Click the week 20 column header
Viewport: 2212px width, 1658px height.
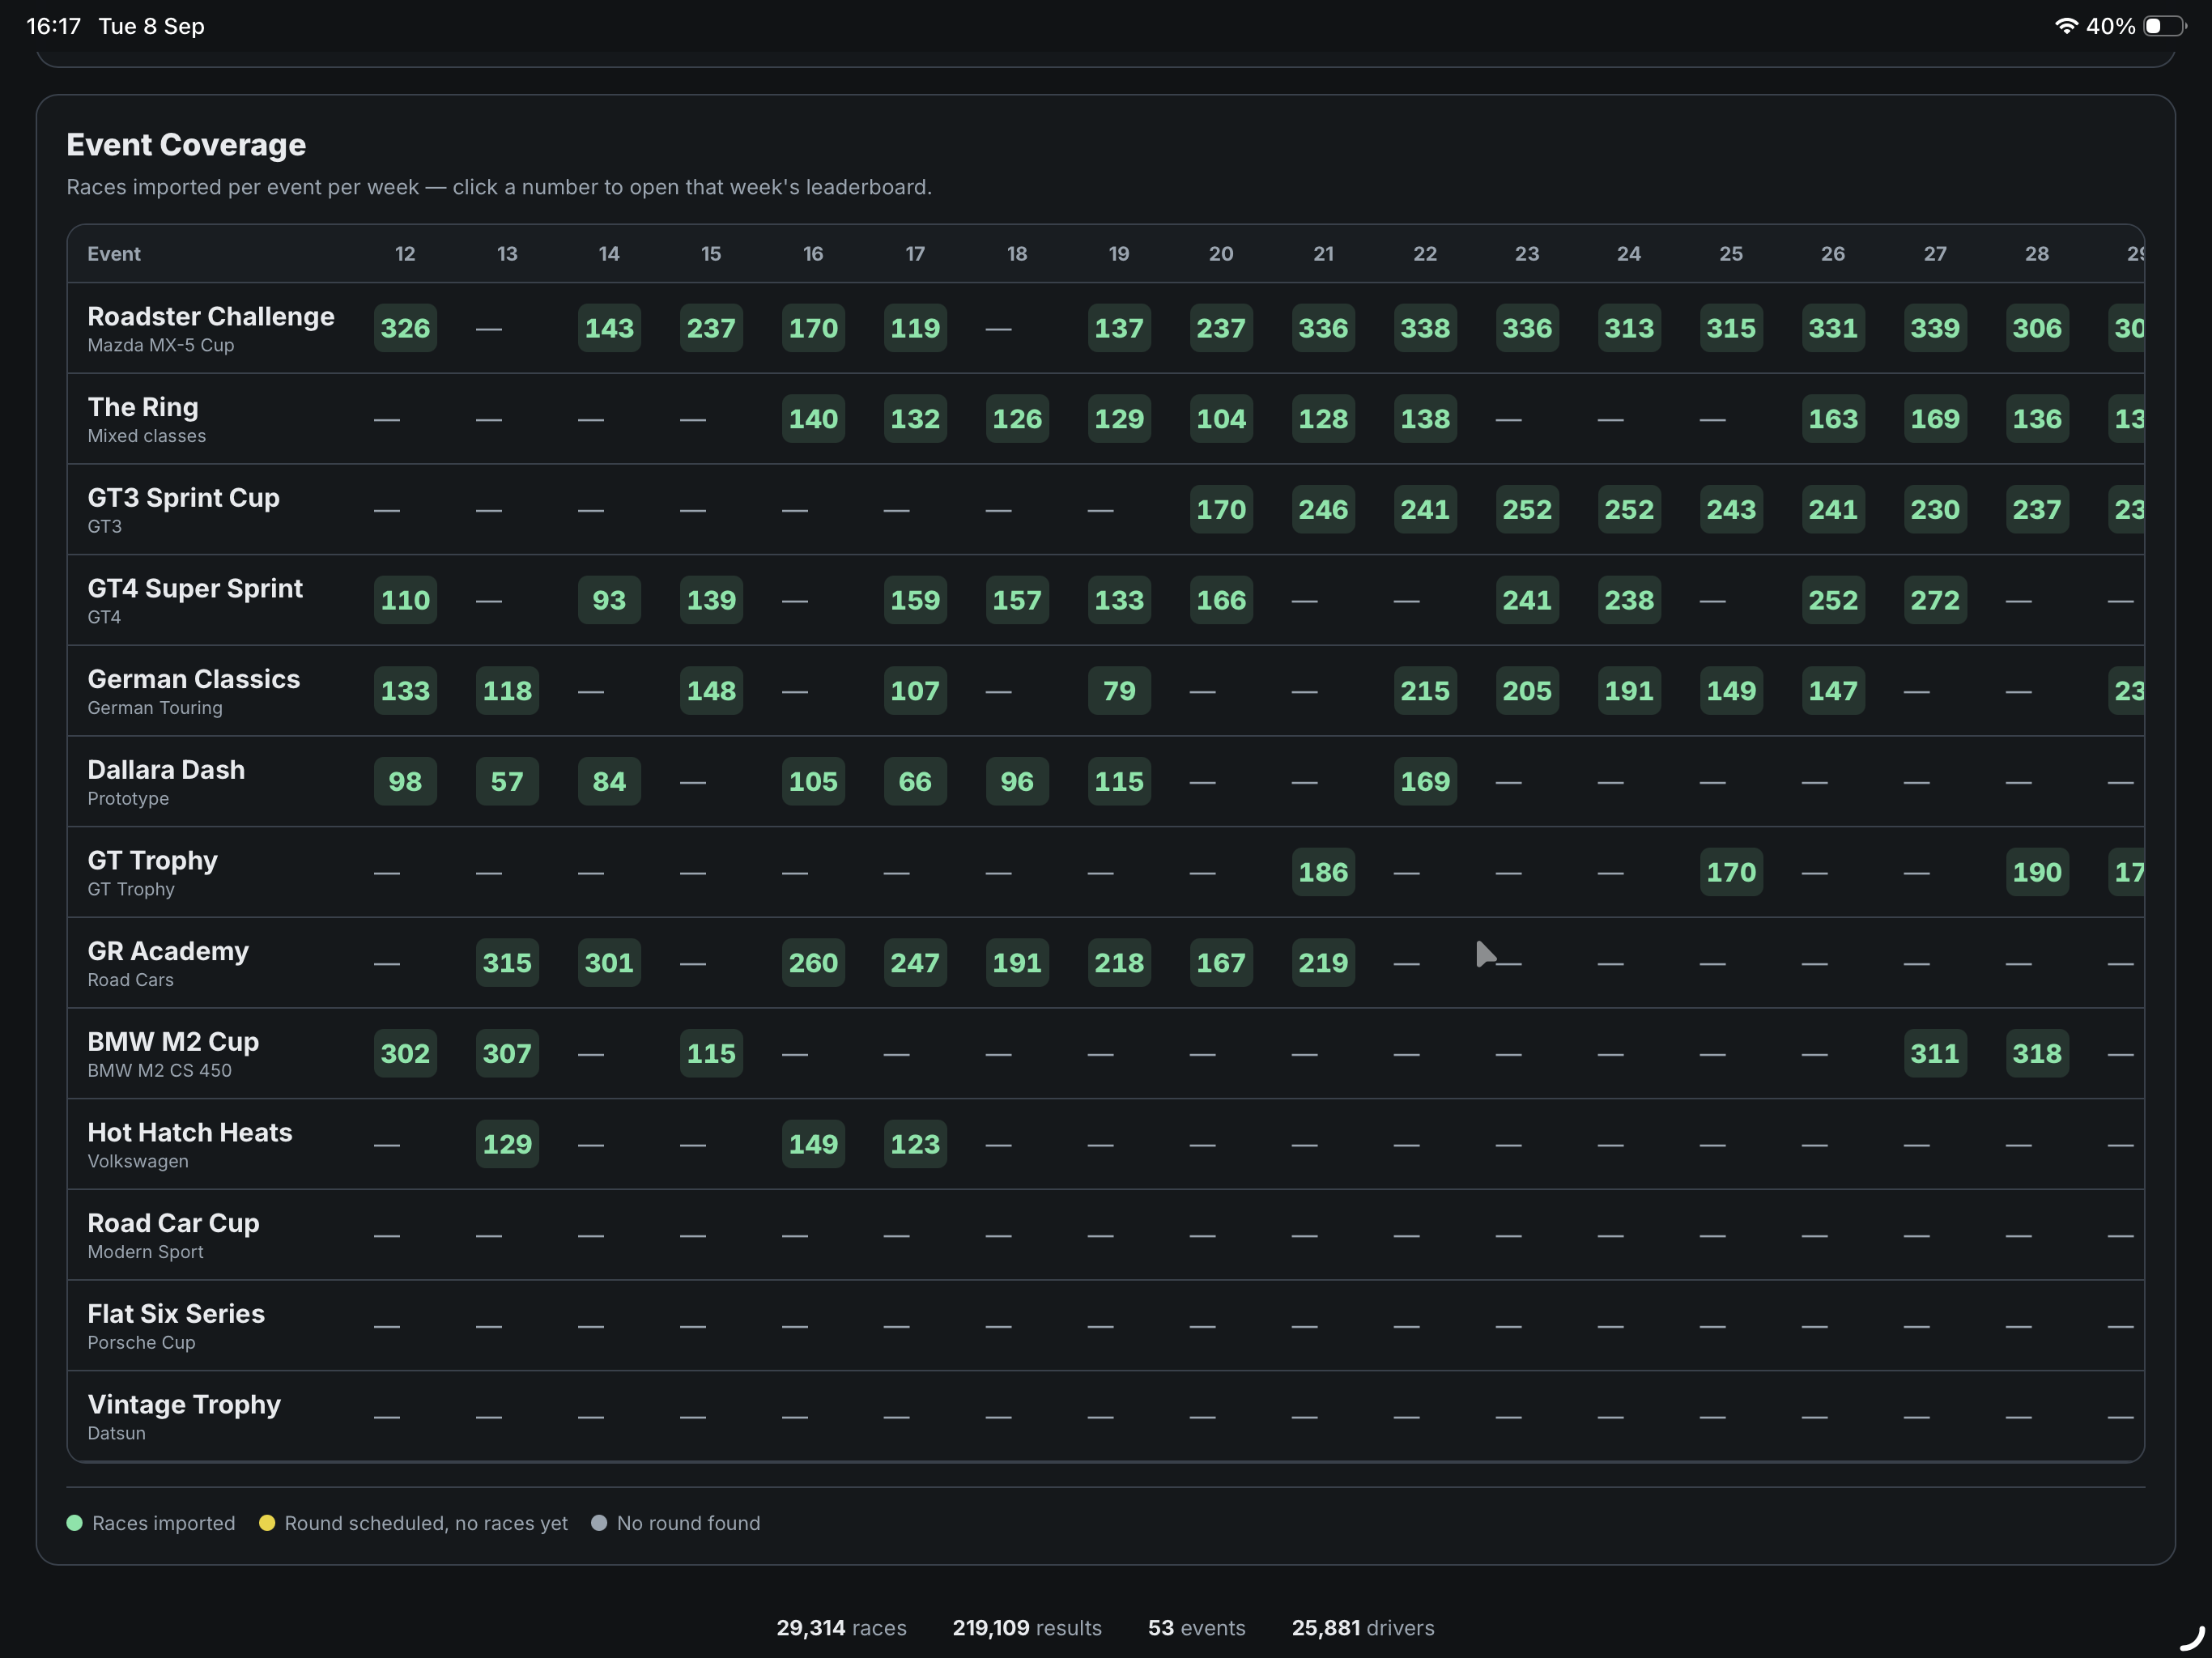pyautogui.click(x=1221, y=254)
